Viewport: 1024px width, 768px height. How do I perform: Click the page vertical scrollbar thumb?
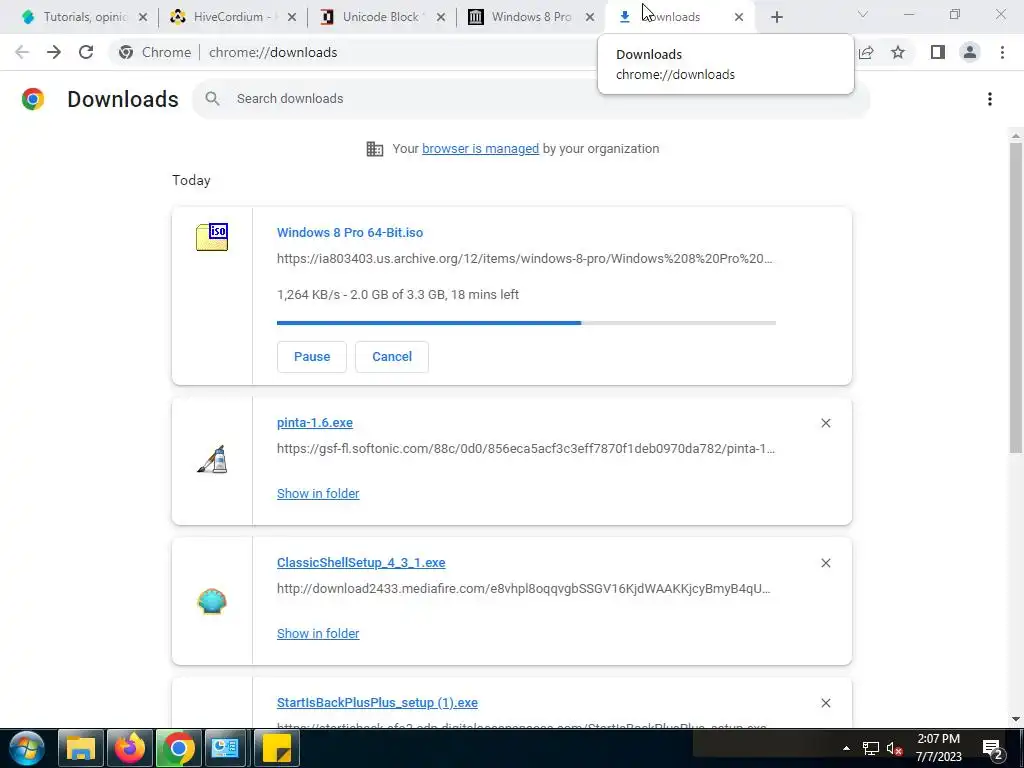1016,297
